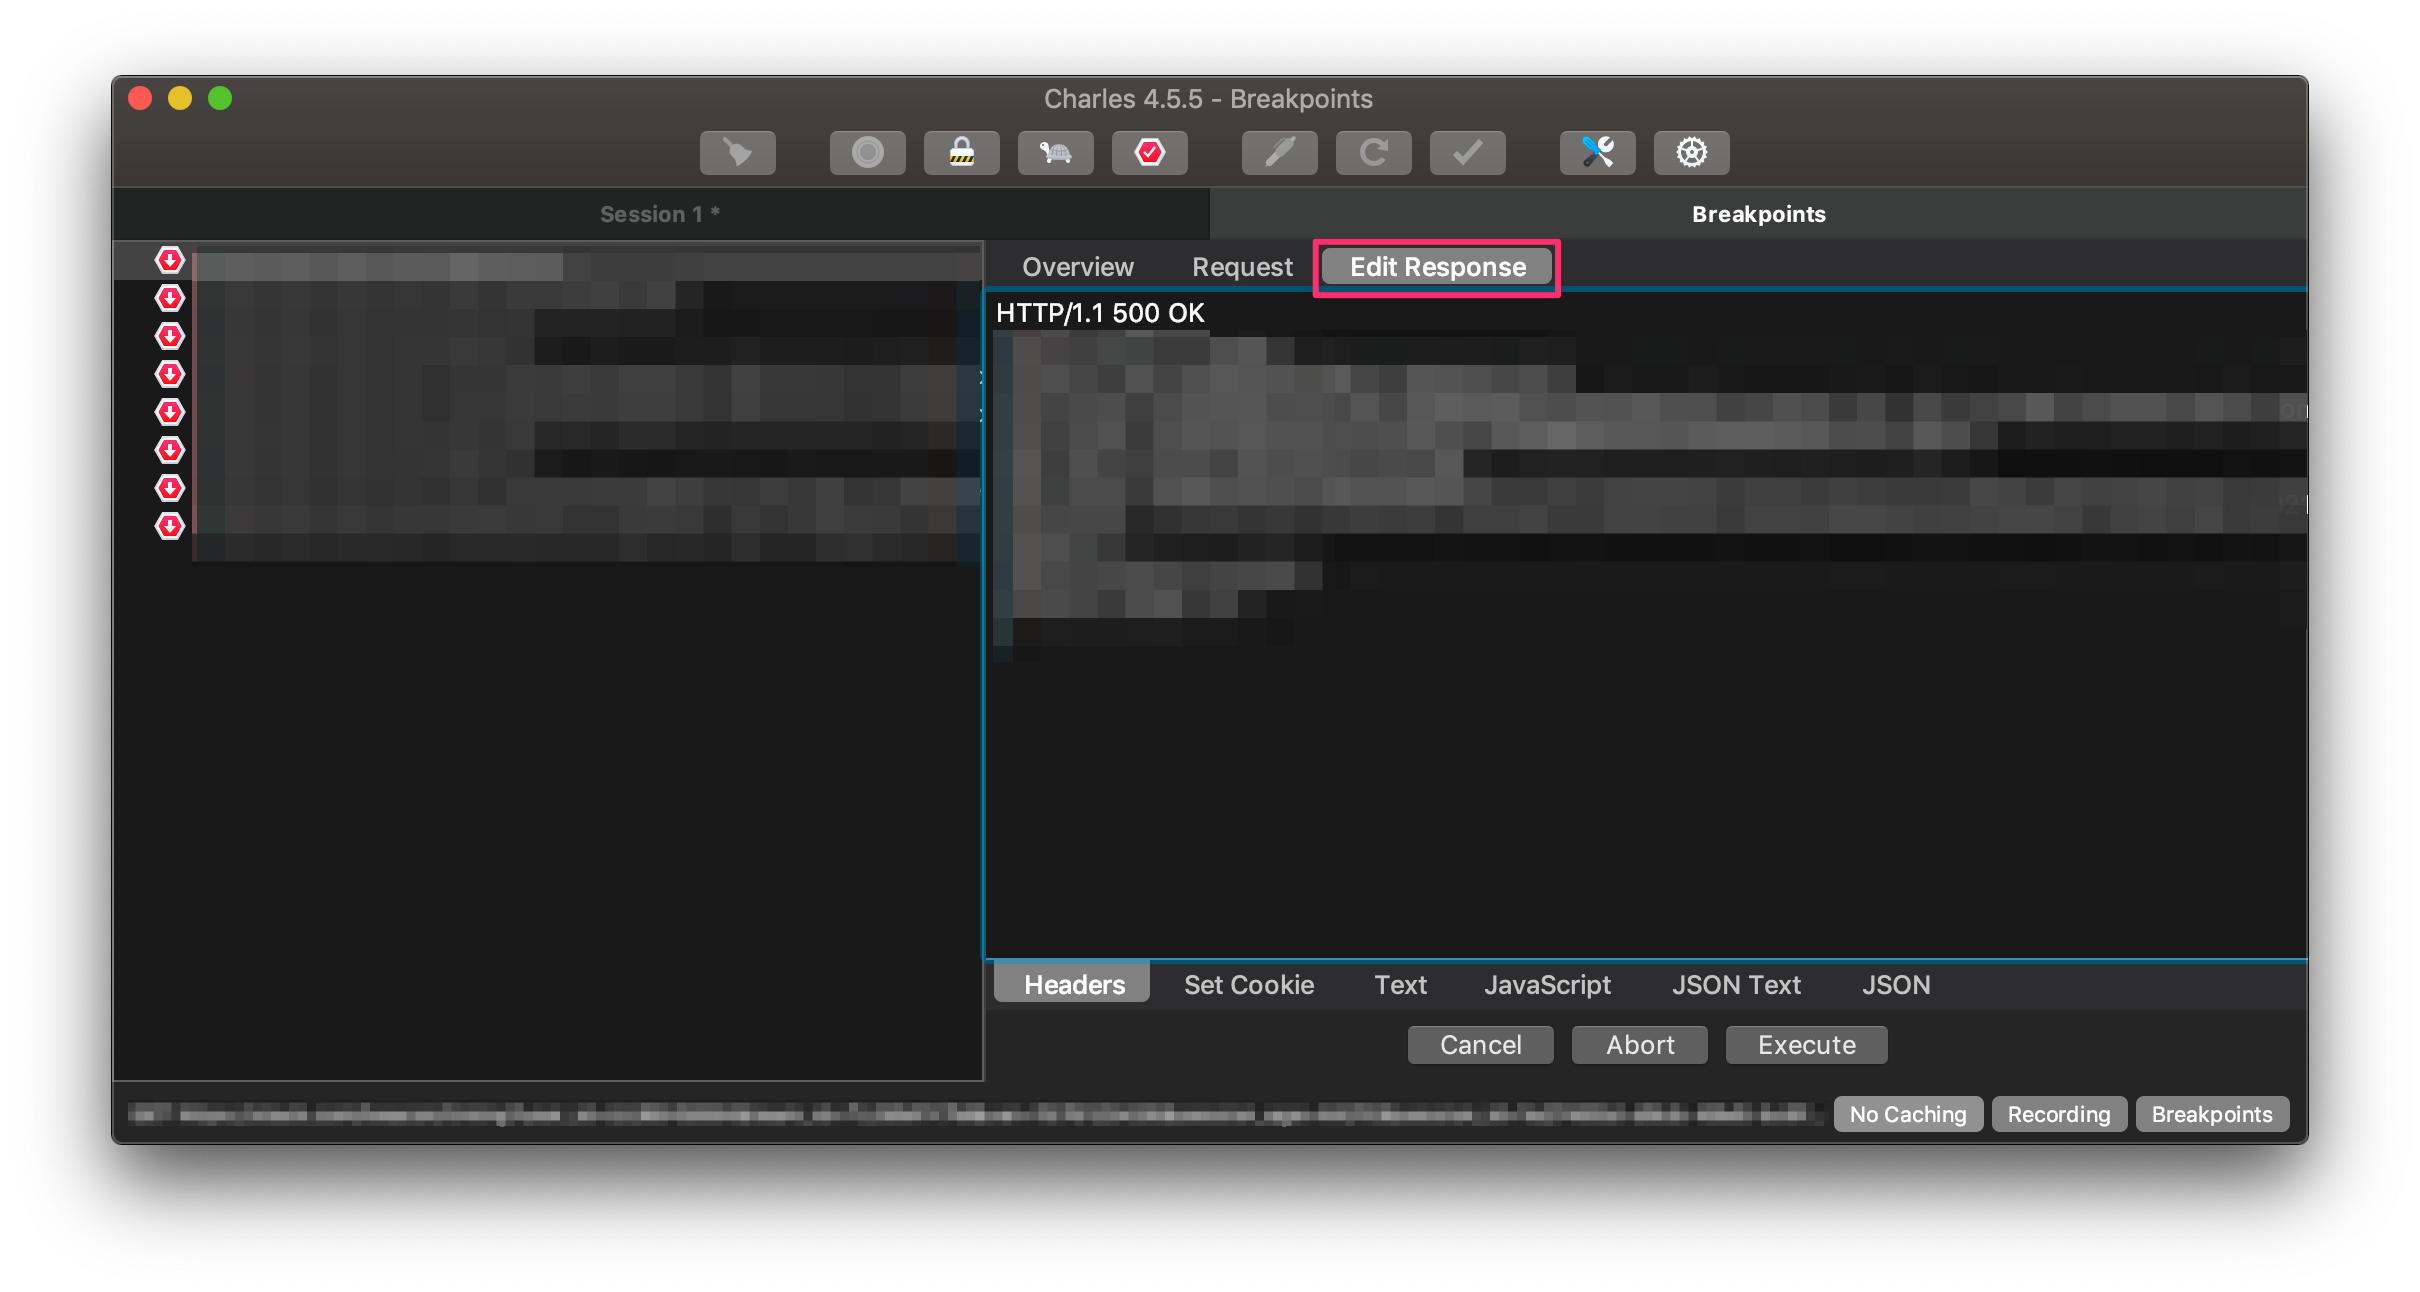Click the Abort button

(1640, 1045)
